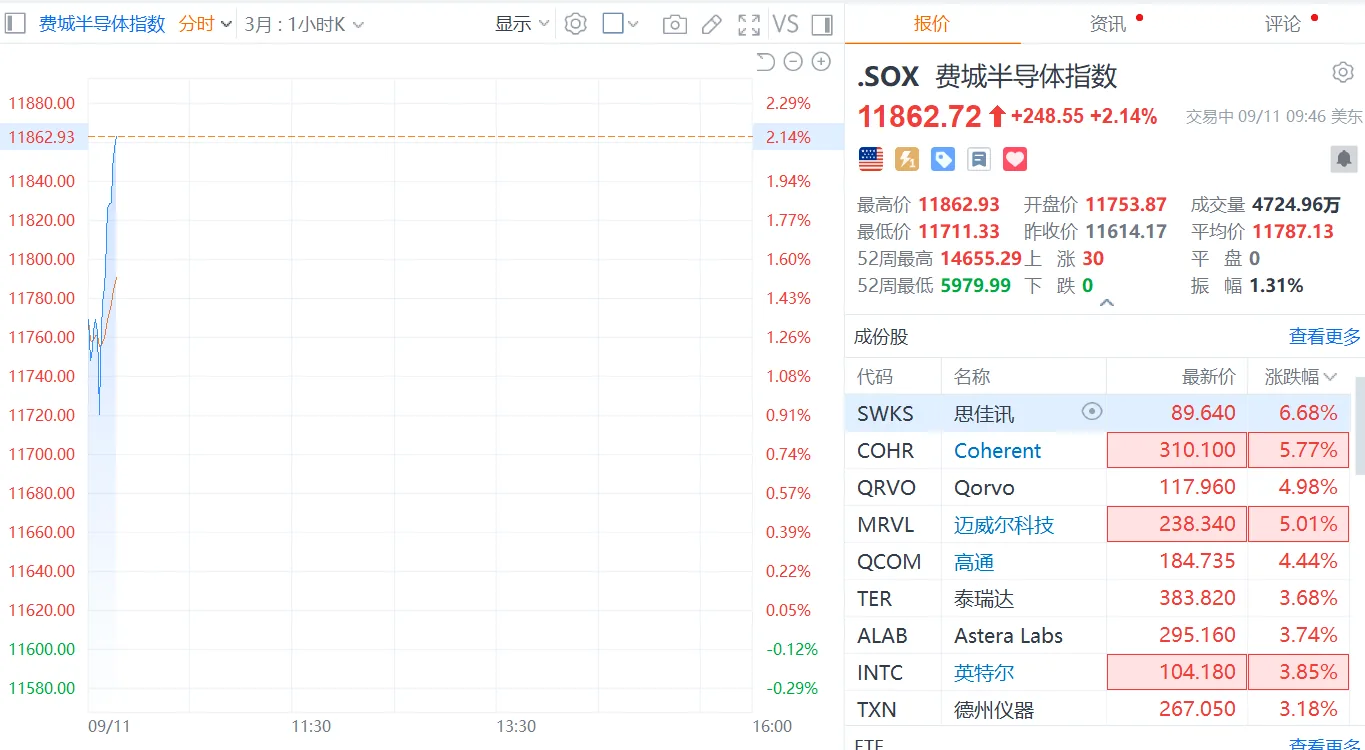The image size is (1365, 750).
Task: Click the orange lightning badge icon
Action: tap(907, 159)
